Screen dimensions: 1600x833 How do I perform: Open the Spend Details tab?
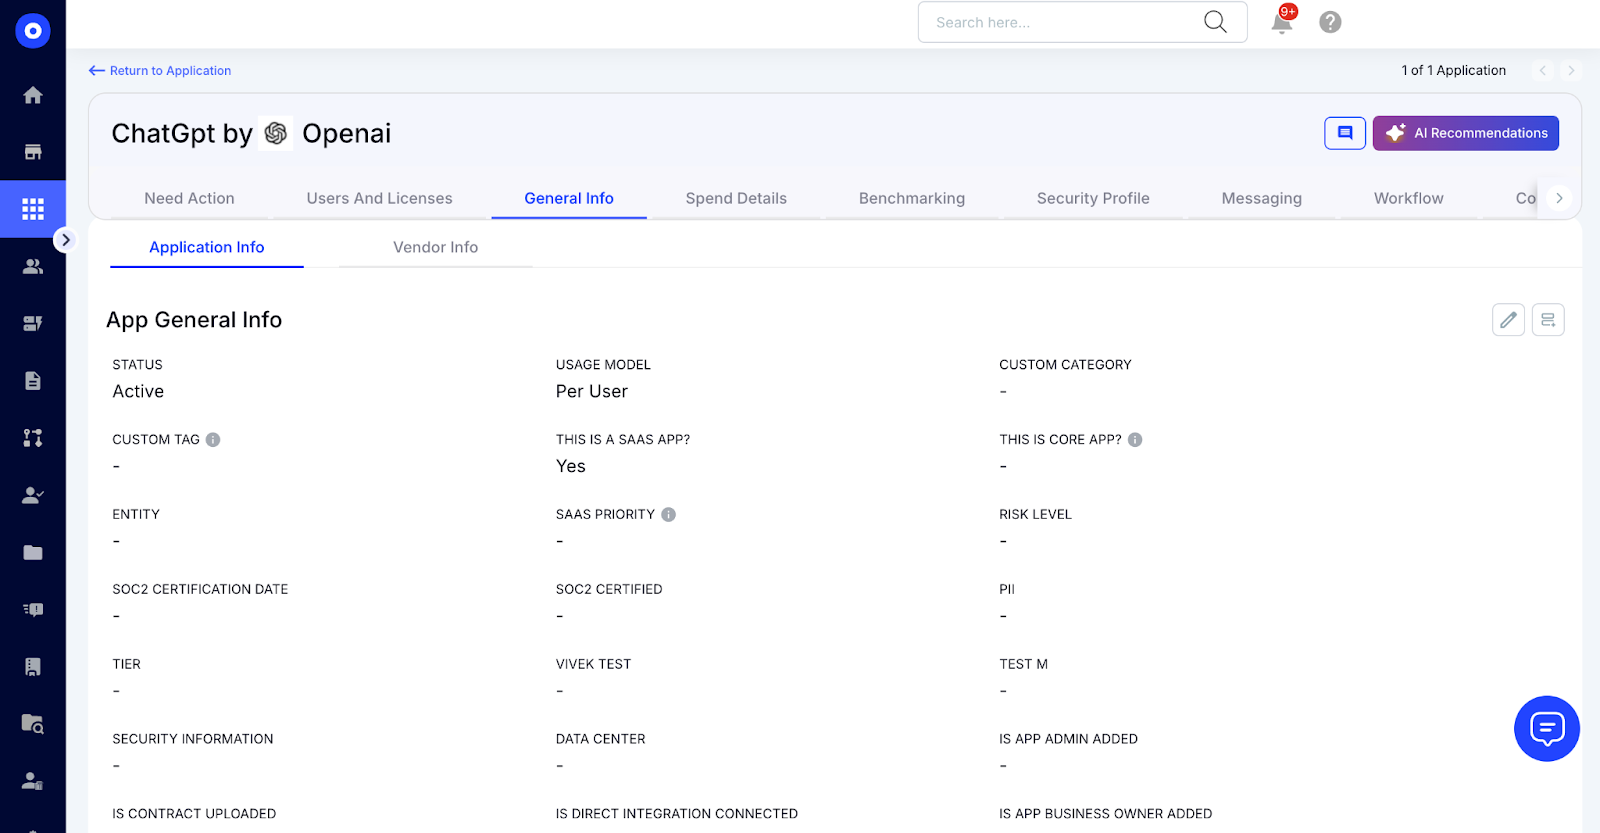click(736, 198)
